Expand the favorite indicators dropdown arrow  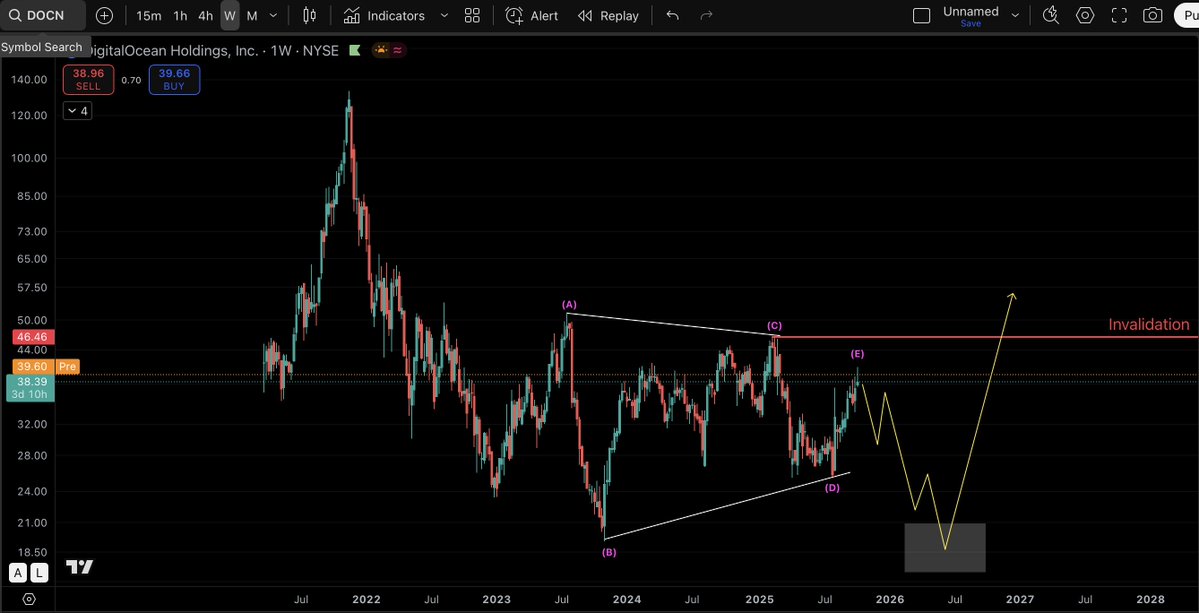point(444,15)
